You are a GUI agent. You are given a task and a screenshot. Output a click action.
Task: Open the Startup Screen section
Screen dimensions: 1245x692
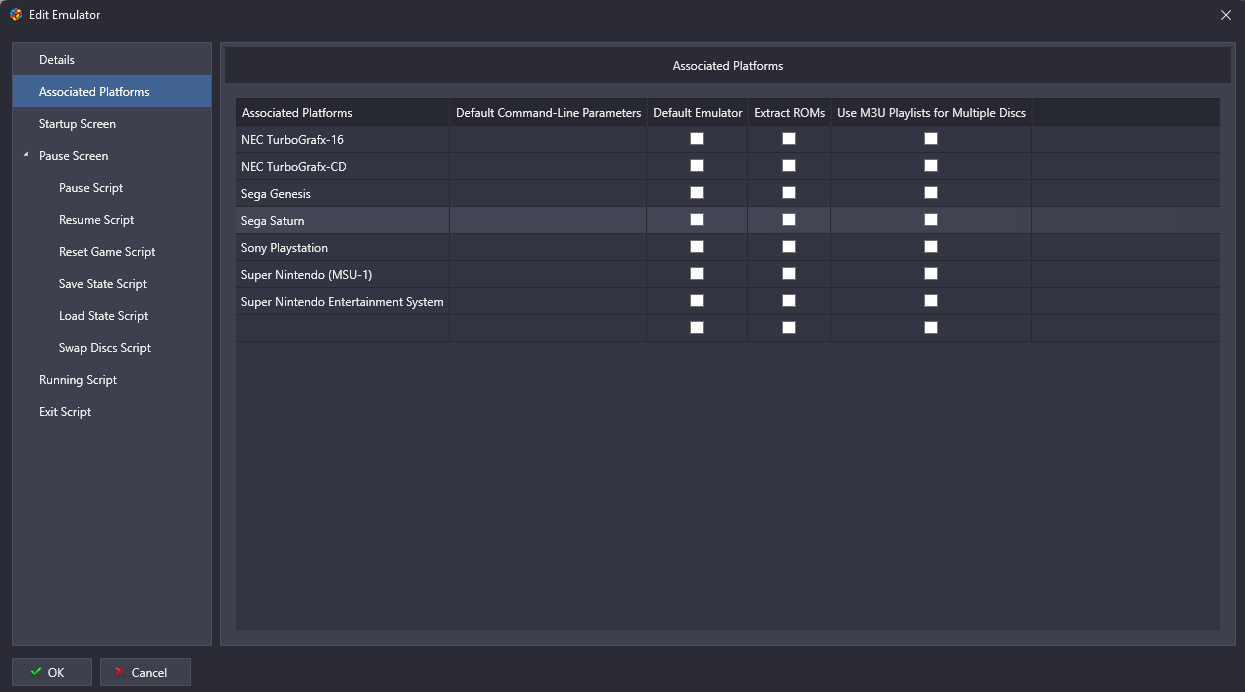[x=111, y=124]
